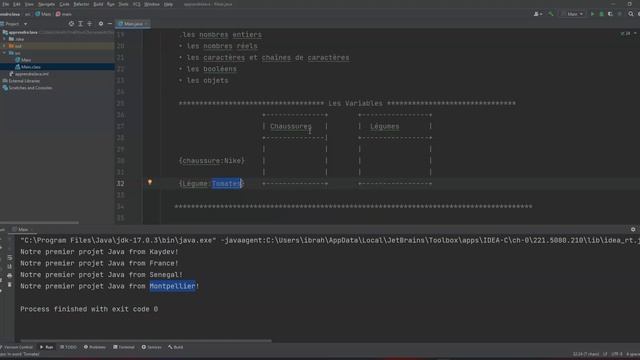
Task: Click the Clear All trash icon
Action: [10, 284]
